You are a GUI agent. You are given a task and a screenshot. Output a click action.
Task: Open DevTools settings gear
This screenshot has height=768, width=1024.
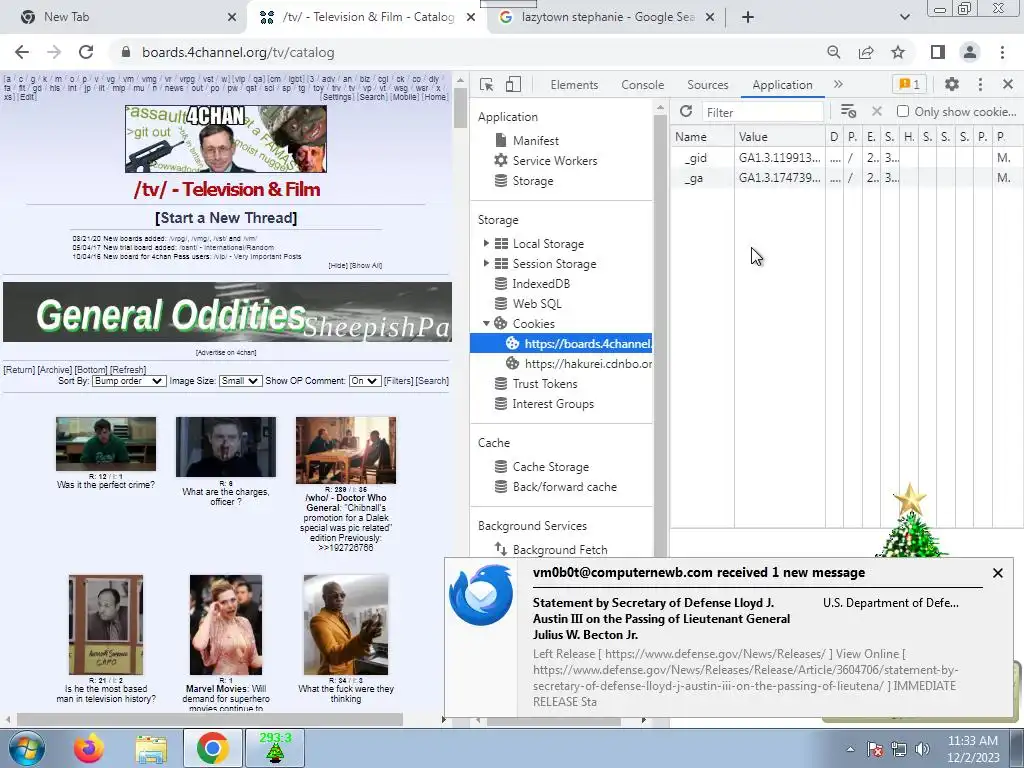952,84
